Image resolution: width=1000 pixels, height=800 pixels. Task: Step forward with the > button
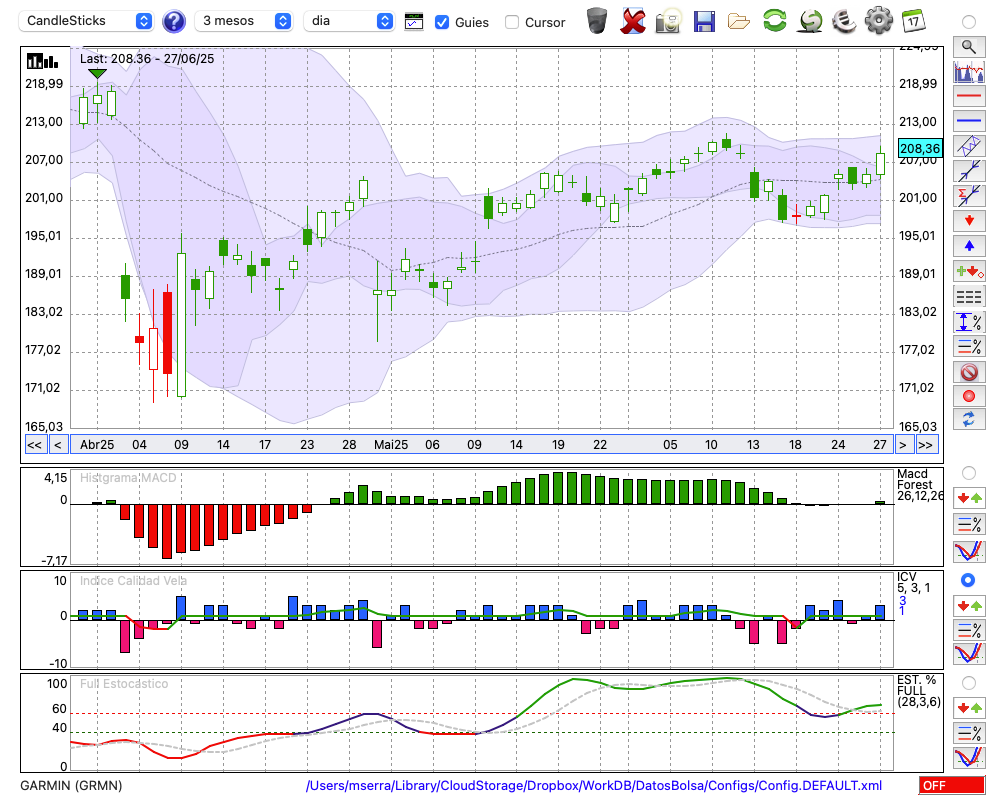pyautogui.click(x=902, y=445)
